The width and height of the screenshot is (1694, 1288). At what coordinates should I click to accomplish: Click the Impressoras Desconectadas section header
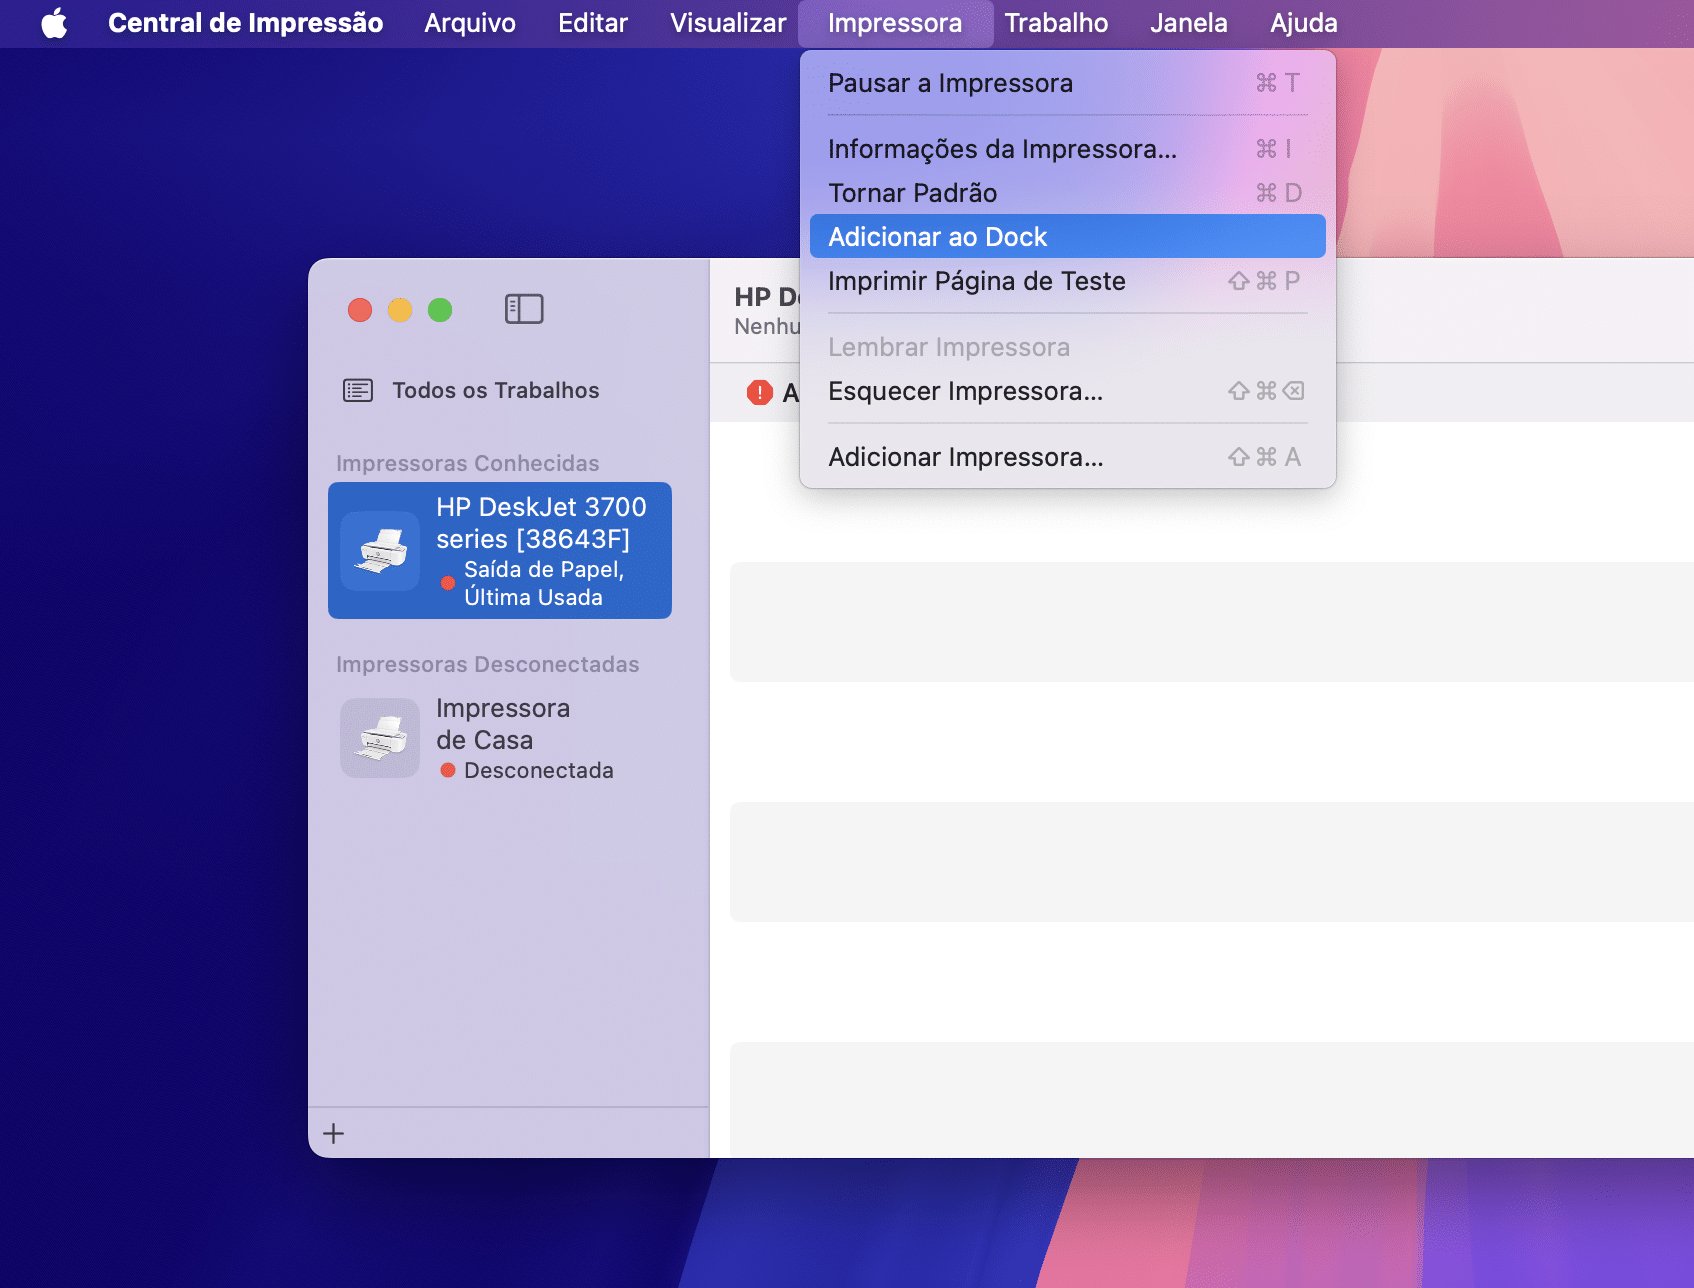click(487, 664)
